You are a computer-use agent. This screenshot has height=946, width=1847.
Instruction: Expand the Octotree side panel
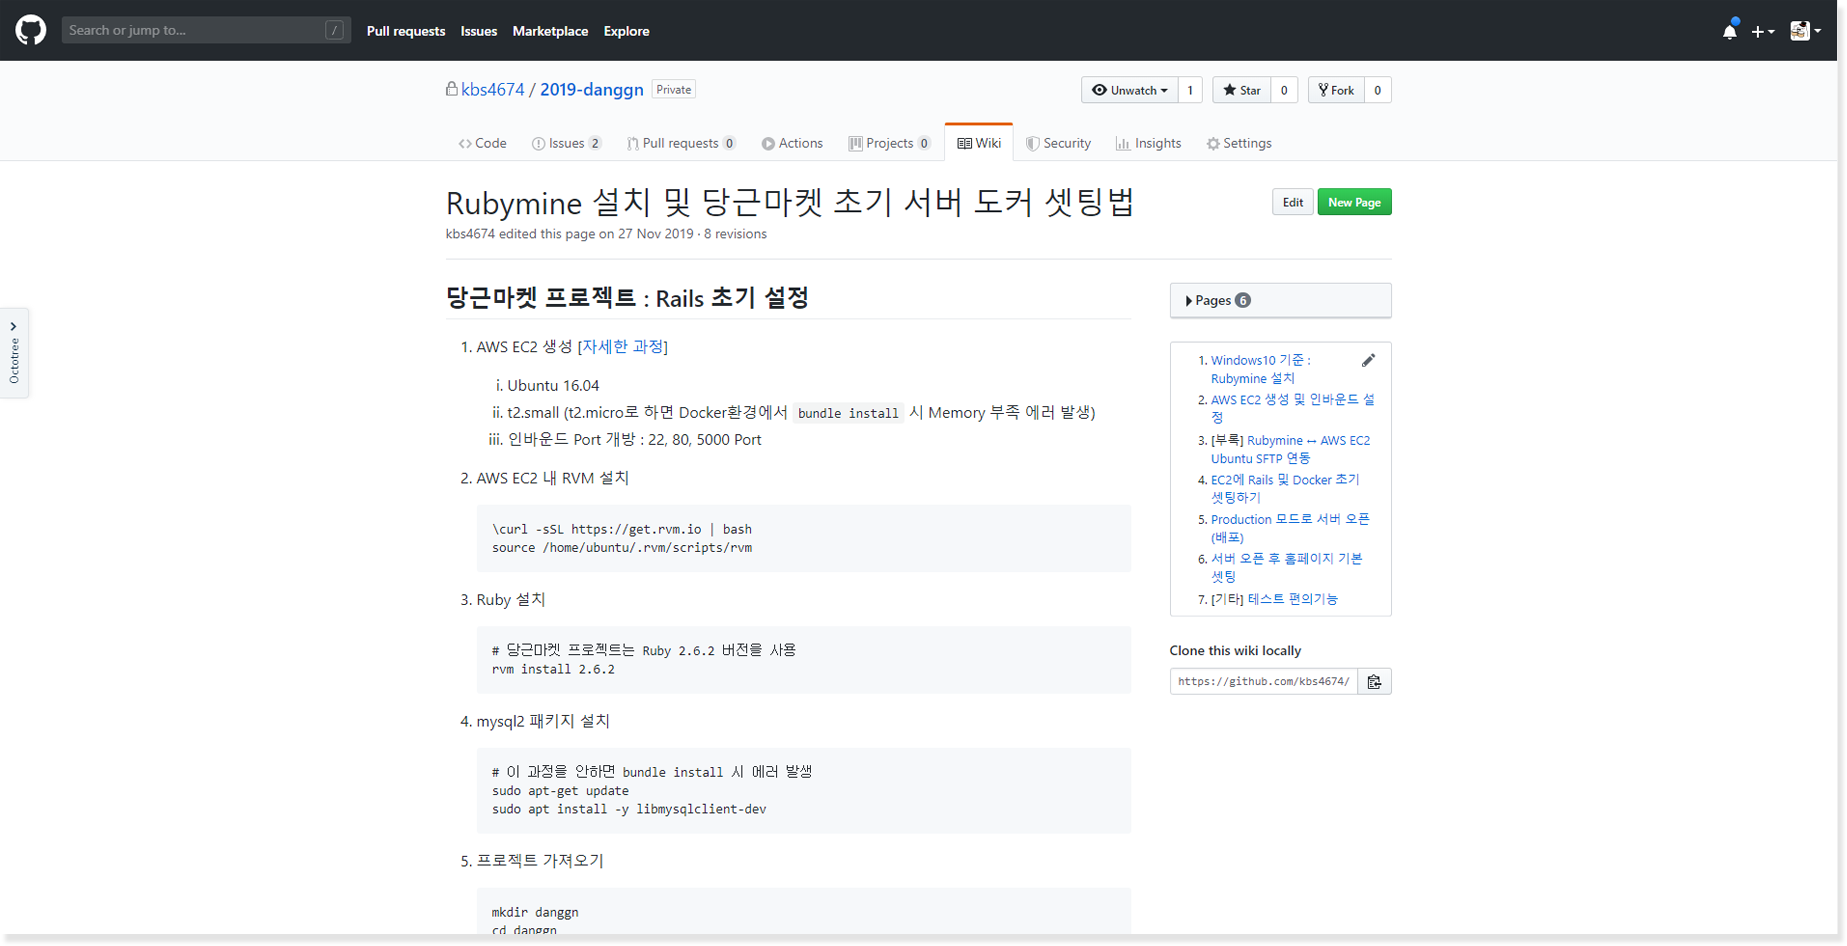tap(14, 352)
